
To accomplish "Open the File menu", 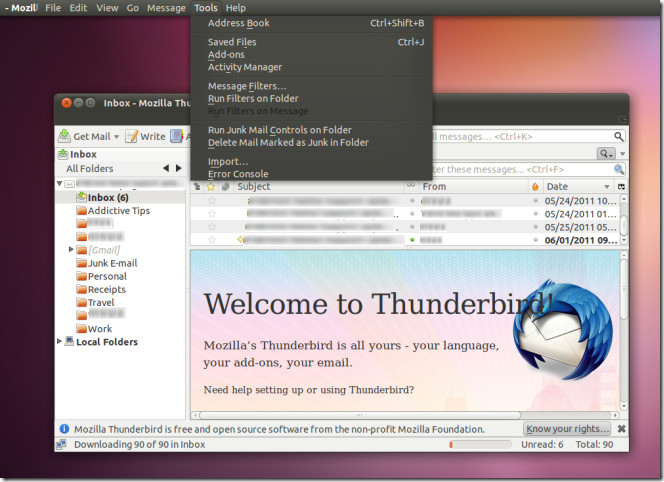I will (53, 8).
